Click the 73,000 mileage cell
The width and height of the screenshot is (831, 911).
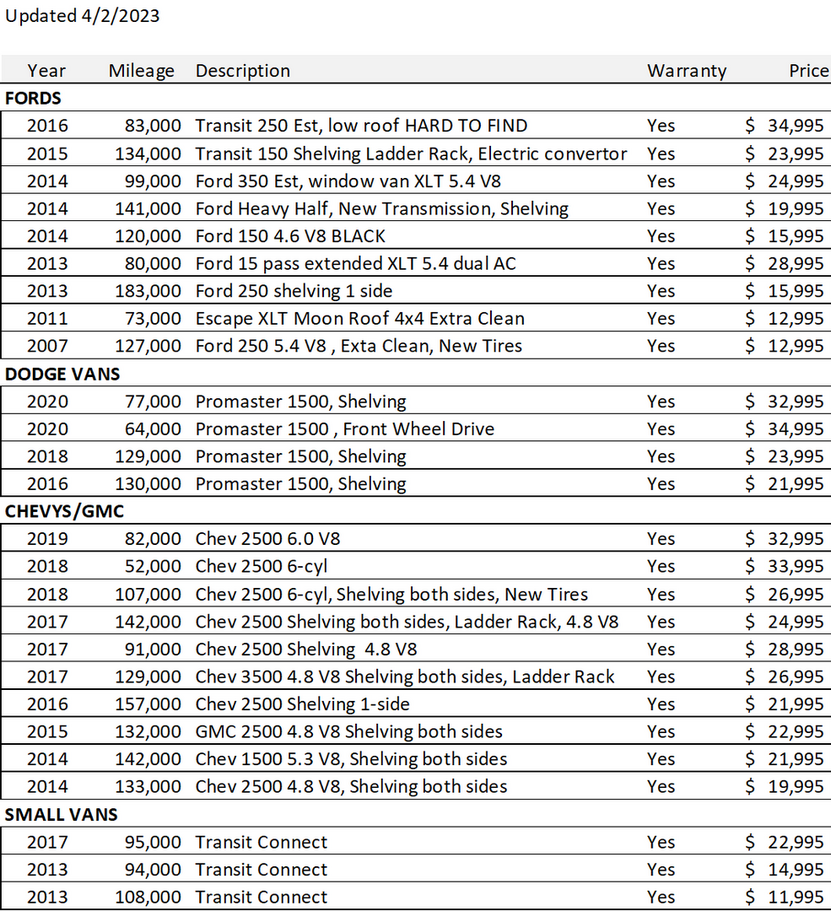pyautogui.click(x=153, y=318)
